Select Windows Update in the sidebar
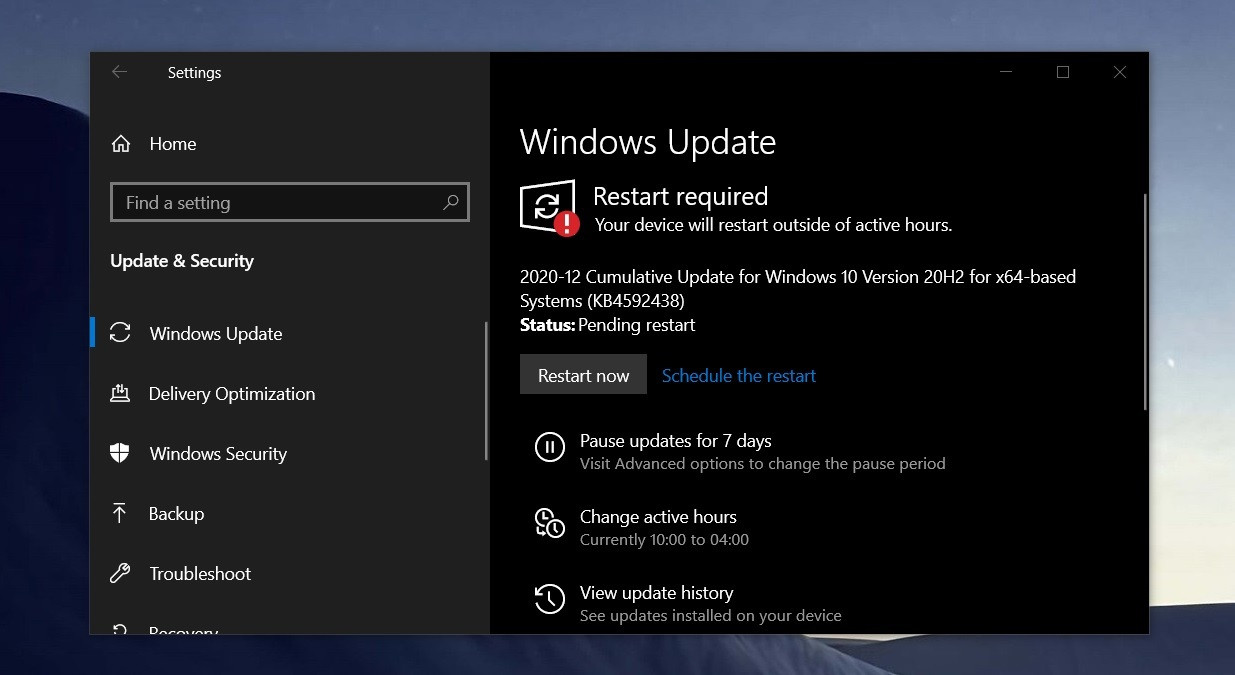 click(215, 334)
